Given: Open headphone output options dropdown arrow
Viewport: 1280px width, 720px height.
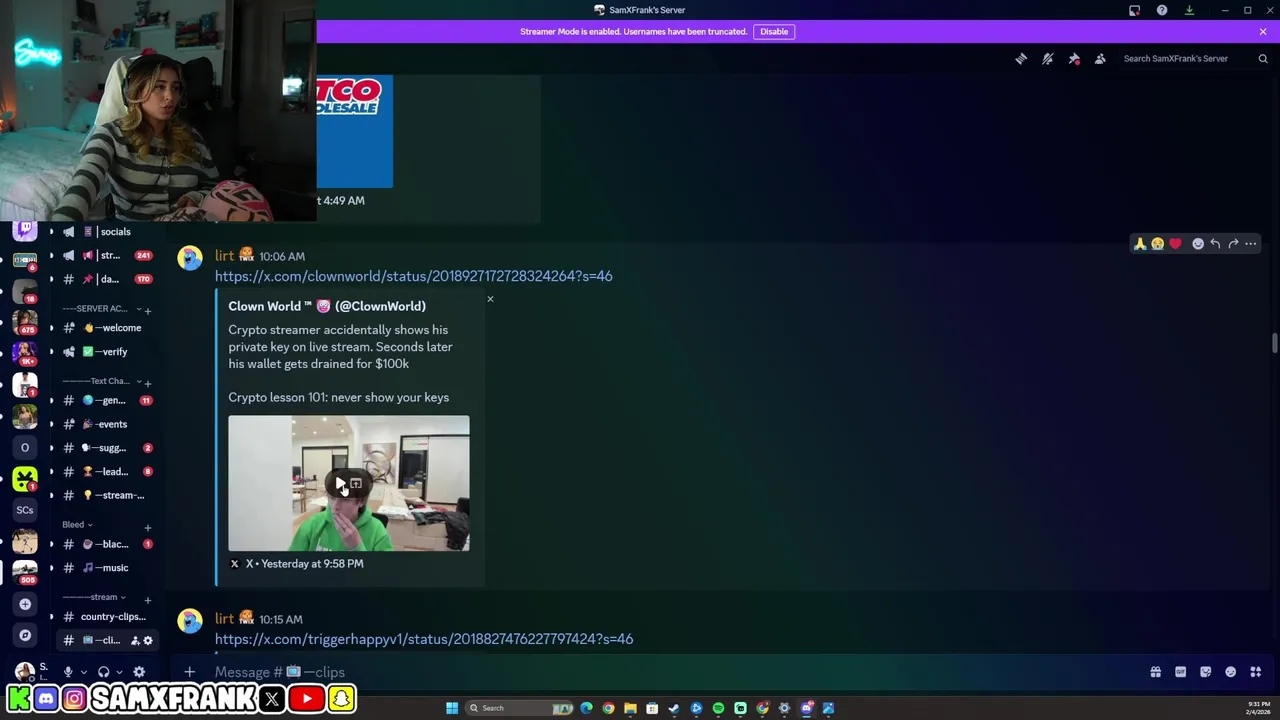Looking at the screenshot, I should tap(119, 672).
